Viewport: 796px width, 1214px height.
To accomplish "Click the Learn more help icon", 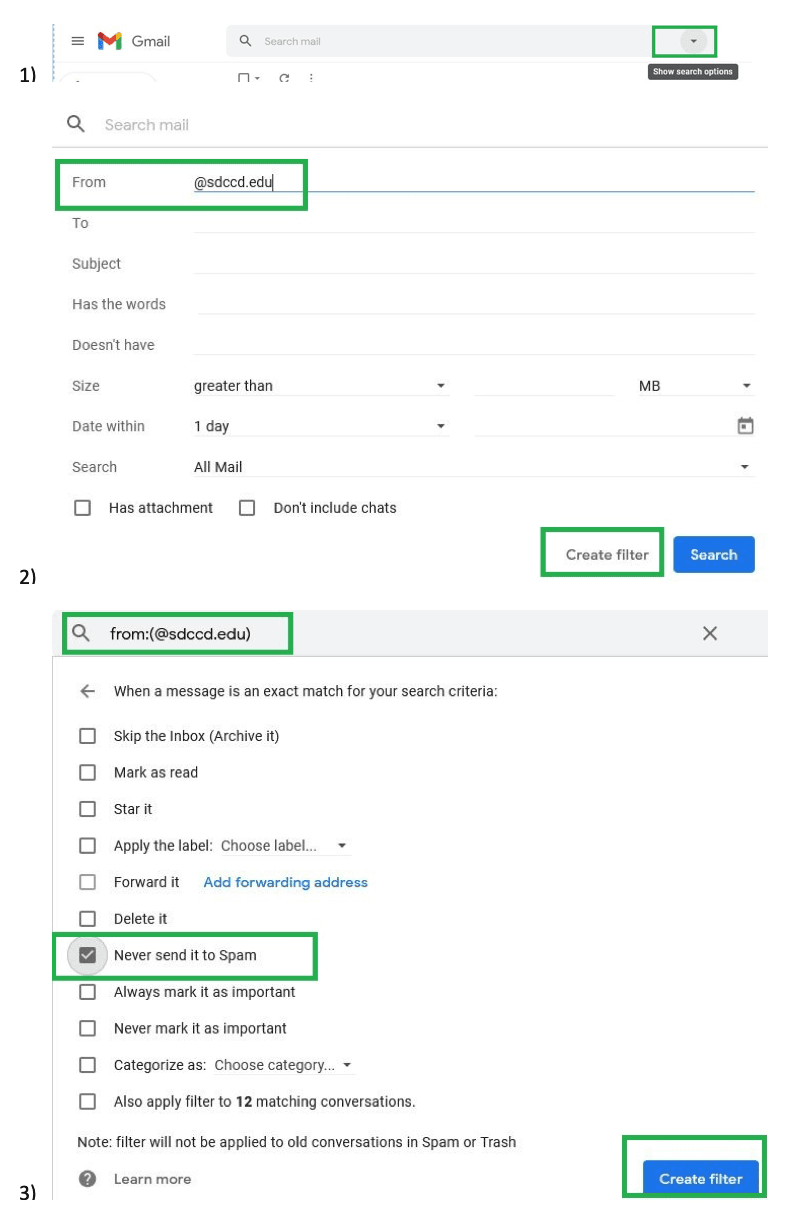I will (x=88, y=1179).
